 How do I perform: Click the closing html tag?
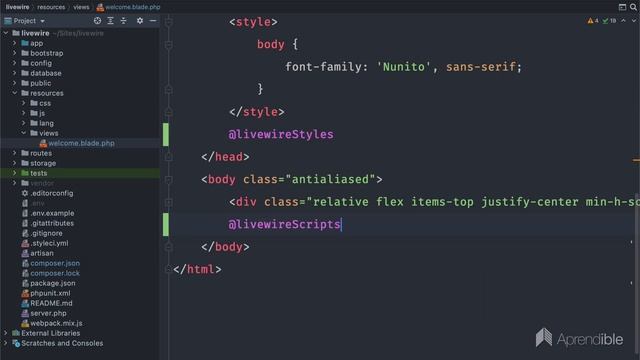pos(197,269)
